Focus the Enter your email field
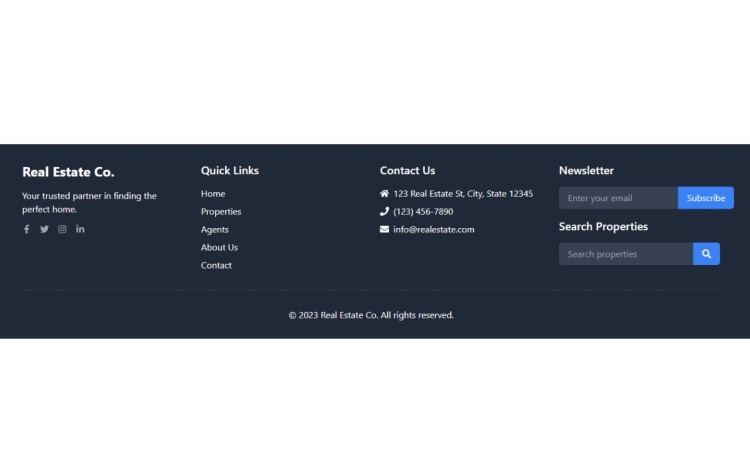 click(618, 198)
